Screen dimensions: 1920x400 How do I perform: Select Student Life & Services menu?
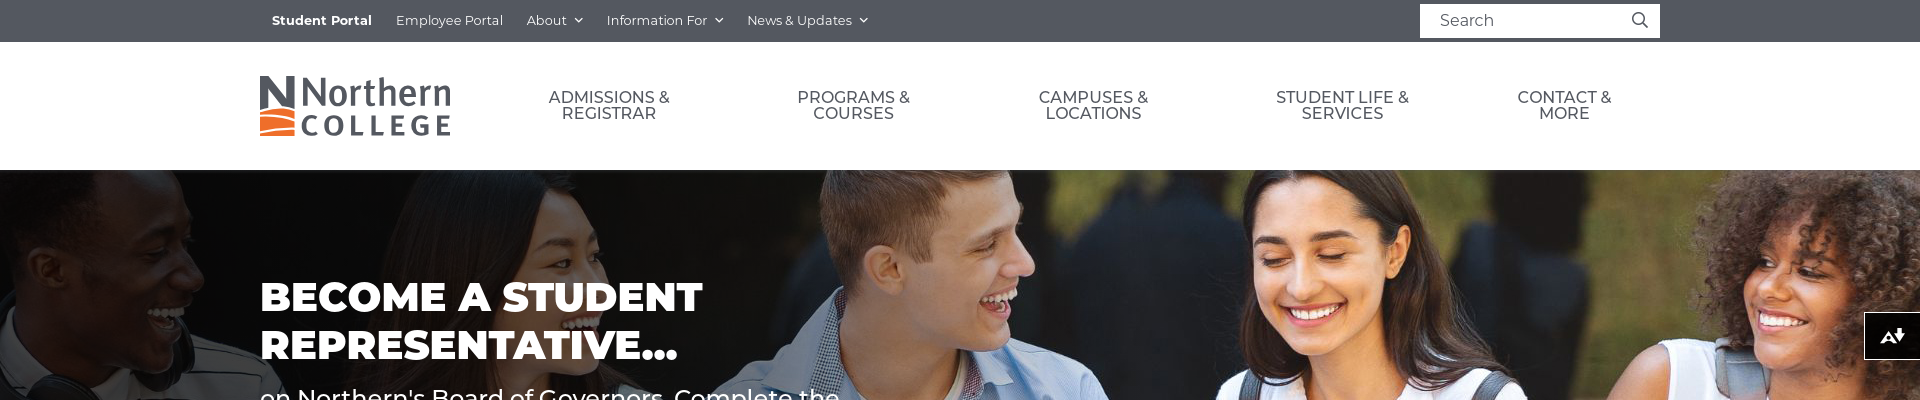pos(1342,105)
